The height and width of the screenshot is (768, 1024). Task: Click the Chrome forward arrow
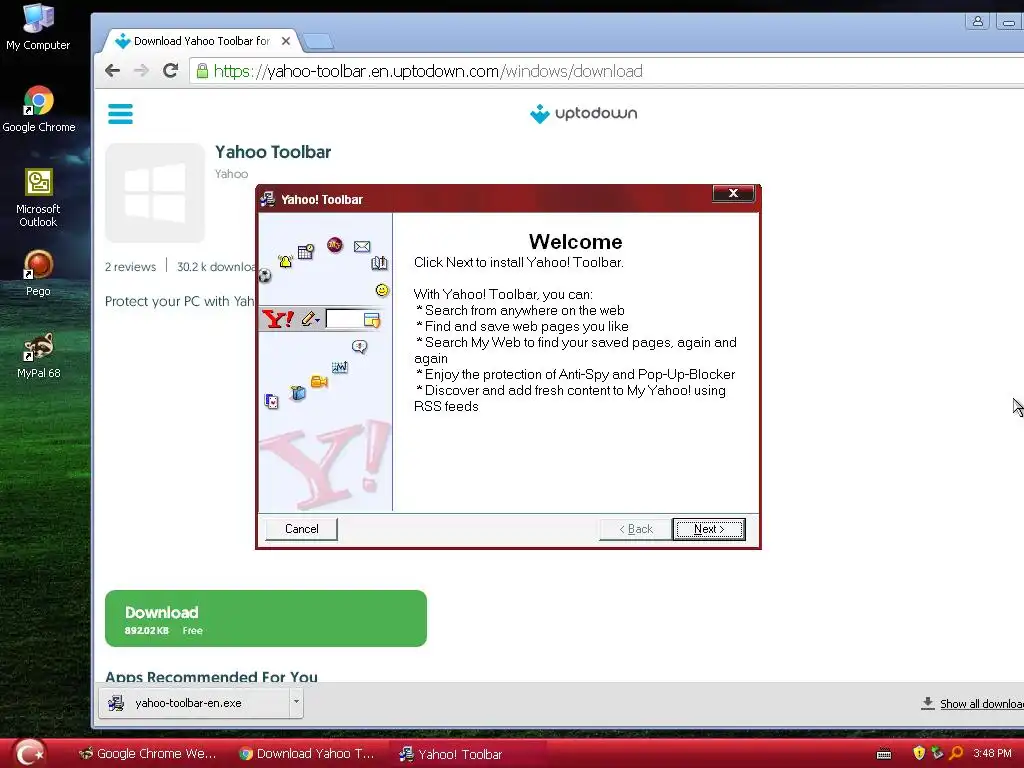click(141, 71)
